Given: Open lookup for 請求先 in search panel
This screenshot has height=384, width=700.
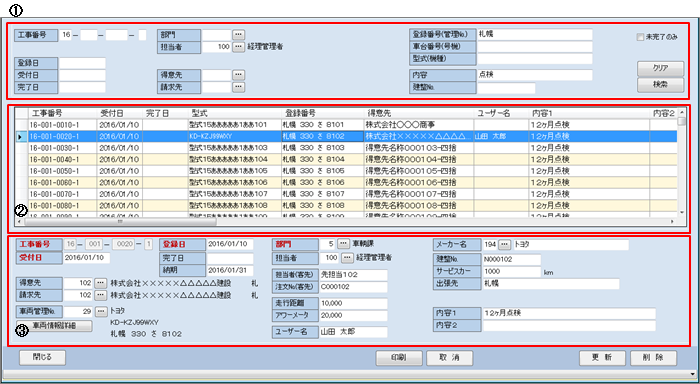Looking at the screenshot, I should point(239,87).
